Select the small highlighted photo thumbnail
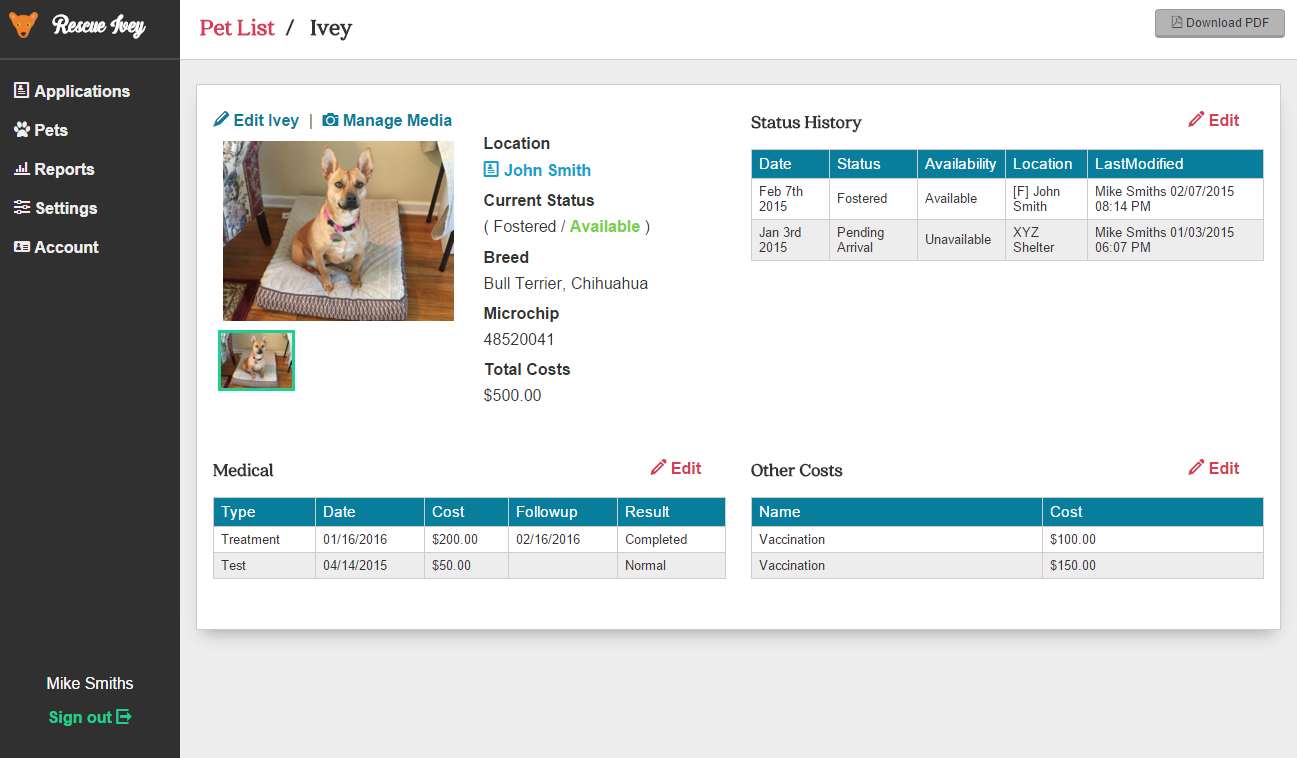Screen dimensions: 1297x758 point(257,360)
